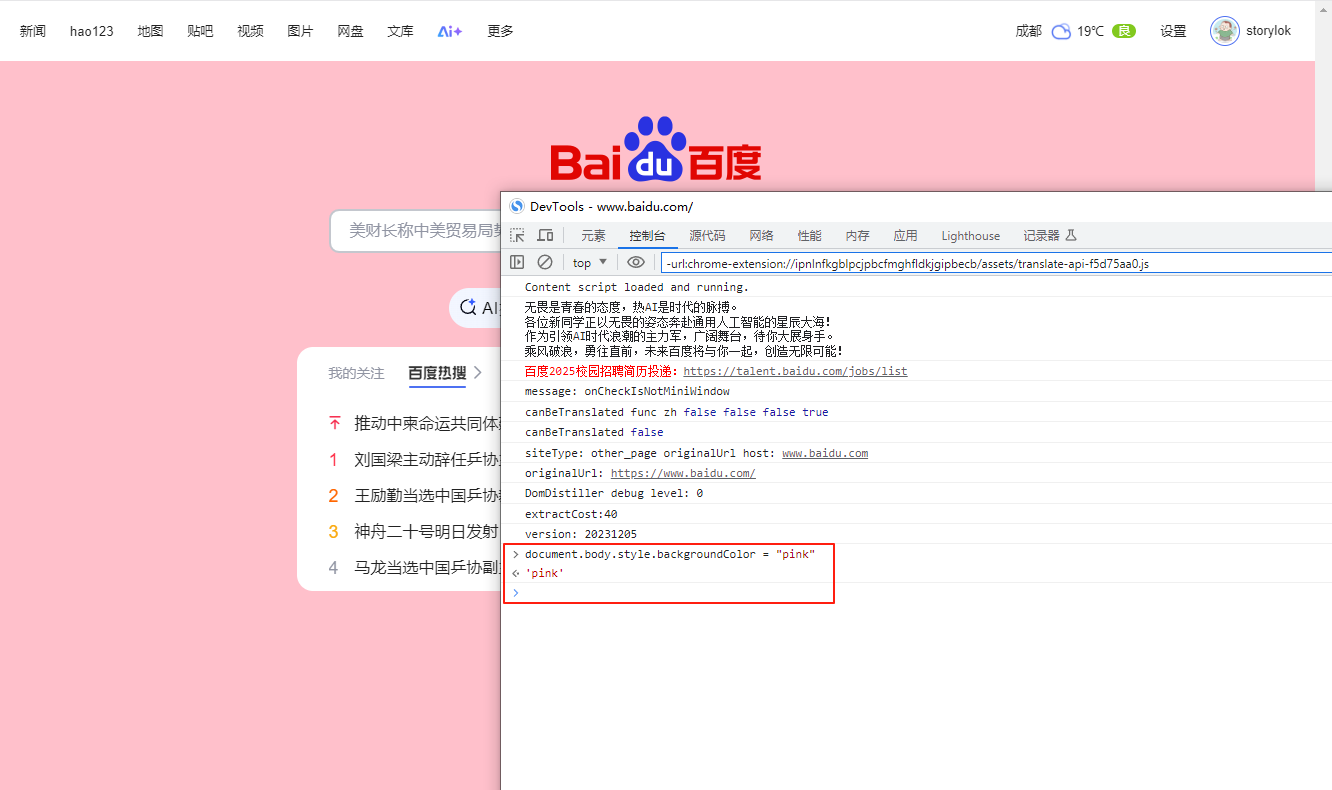Click the red pinned-to-top arrow icon
The image size is (1332, 790).
click(x=334, y=423)
